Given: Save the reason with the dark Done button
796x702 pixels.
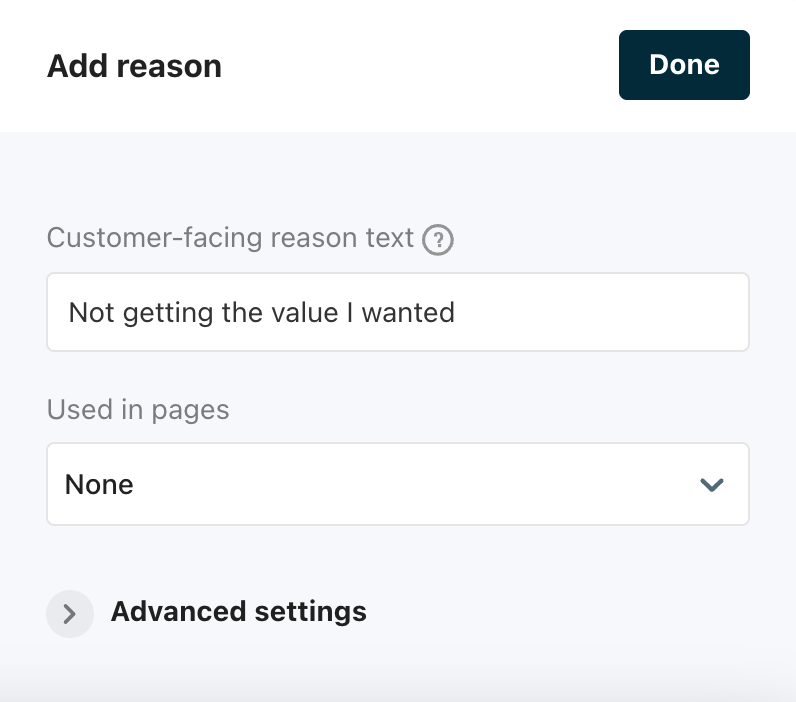Looking at the screenshot, I should (684, 65).
